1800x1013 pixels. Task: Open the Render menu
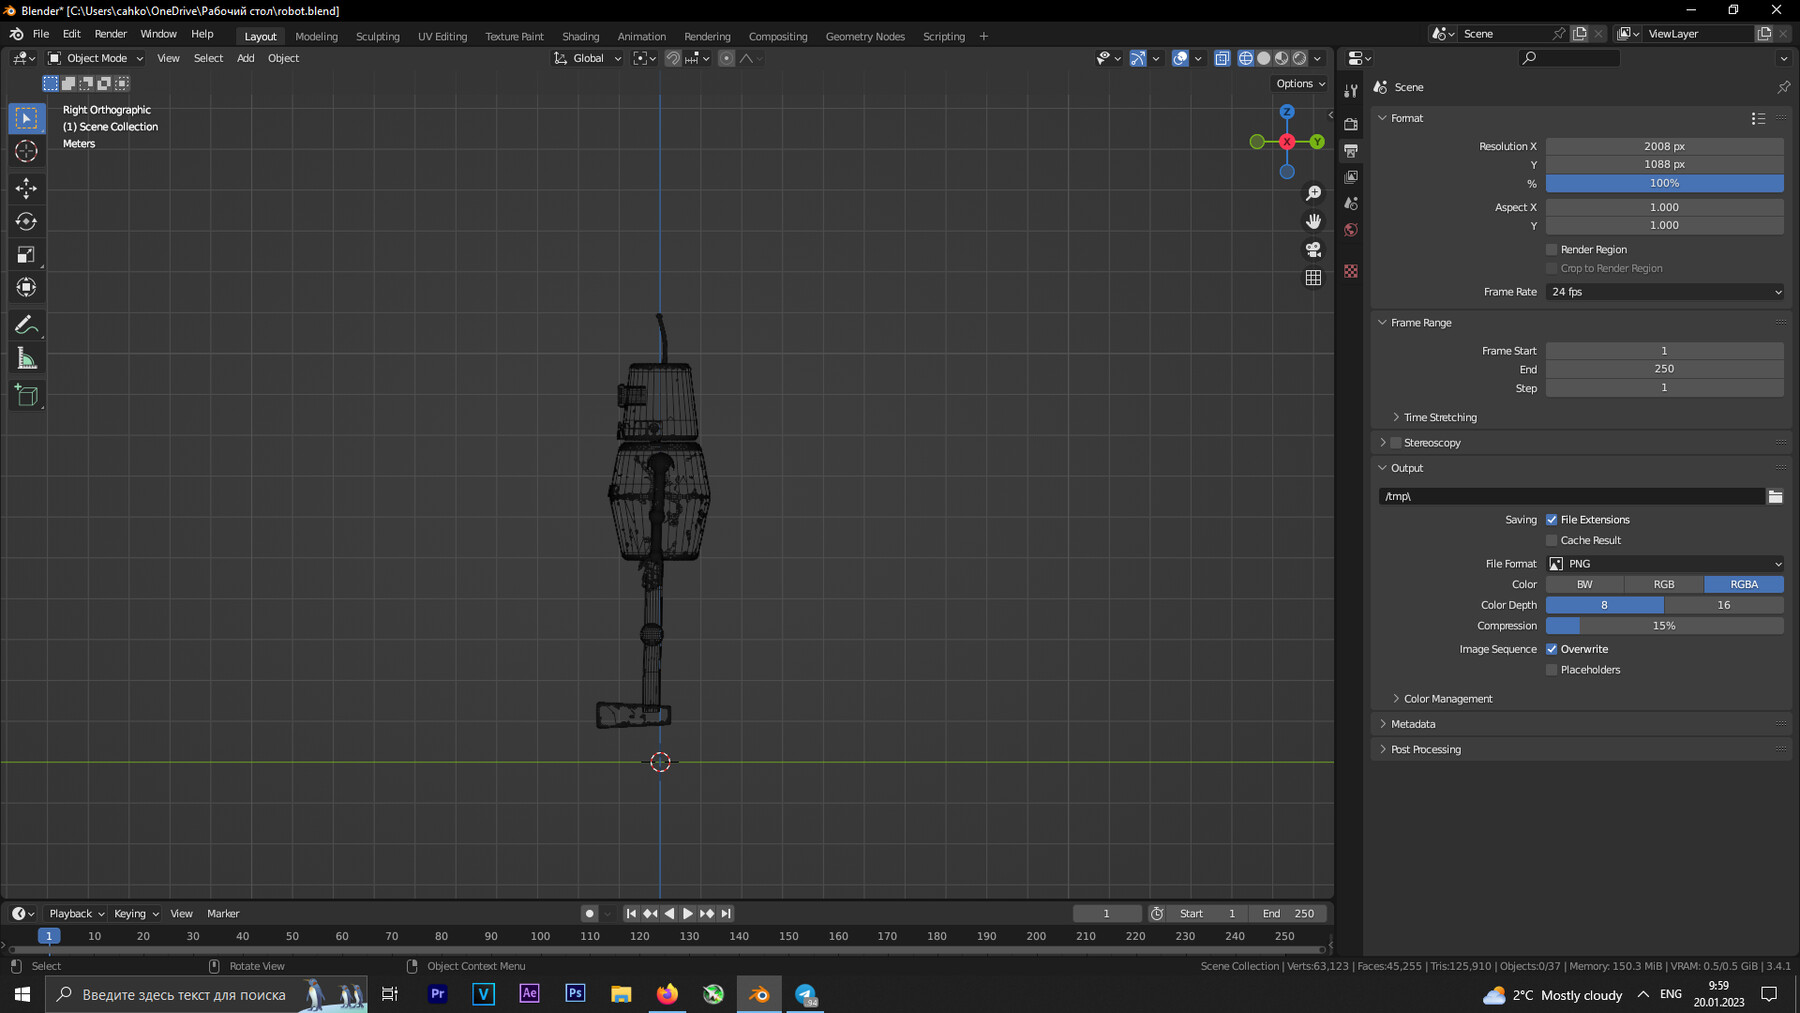coord(110,34)
